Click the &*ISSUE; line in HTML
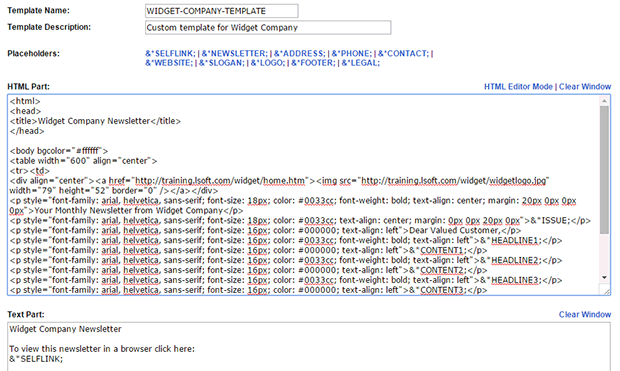Image resolution: width=620 pixels, height=371 pixels. pyautogui.click(x=300, y=220)
